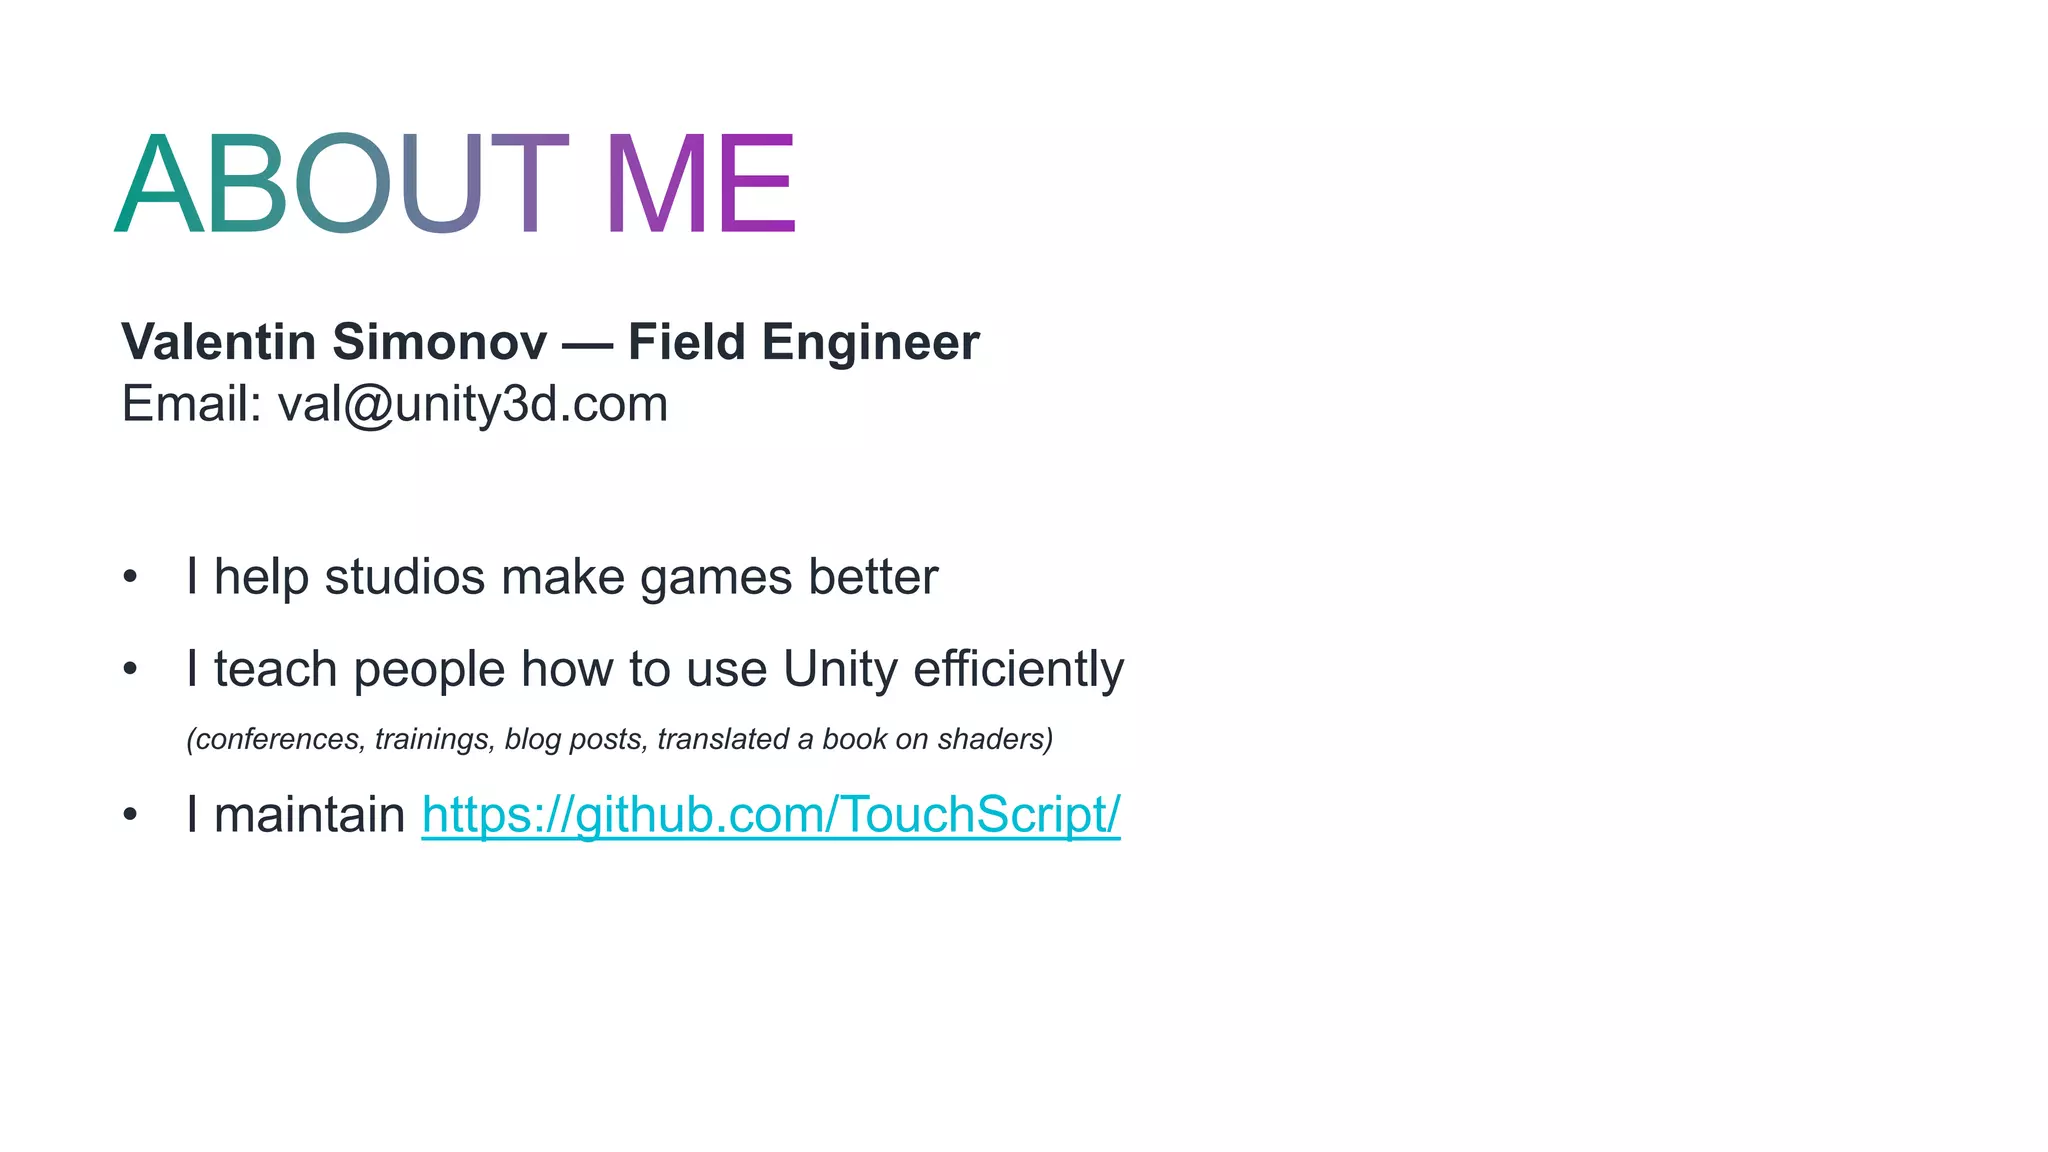Open the GitHub TouchScript link

tap(770, 815)
